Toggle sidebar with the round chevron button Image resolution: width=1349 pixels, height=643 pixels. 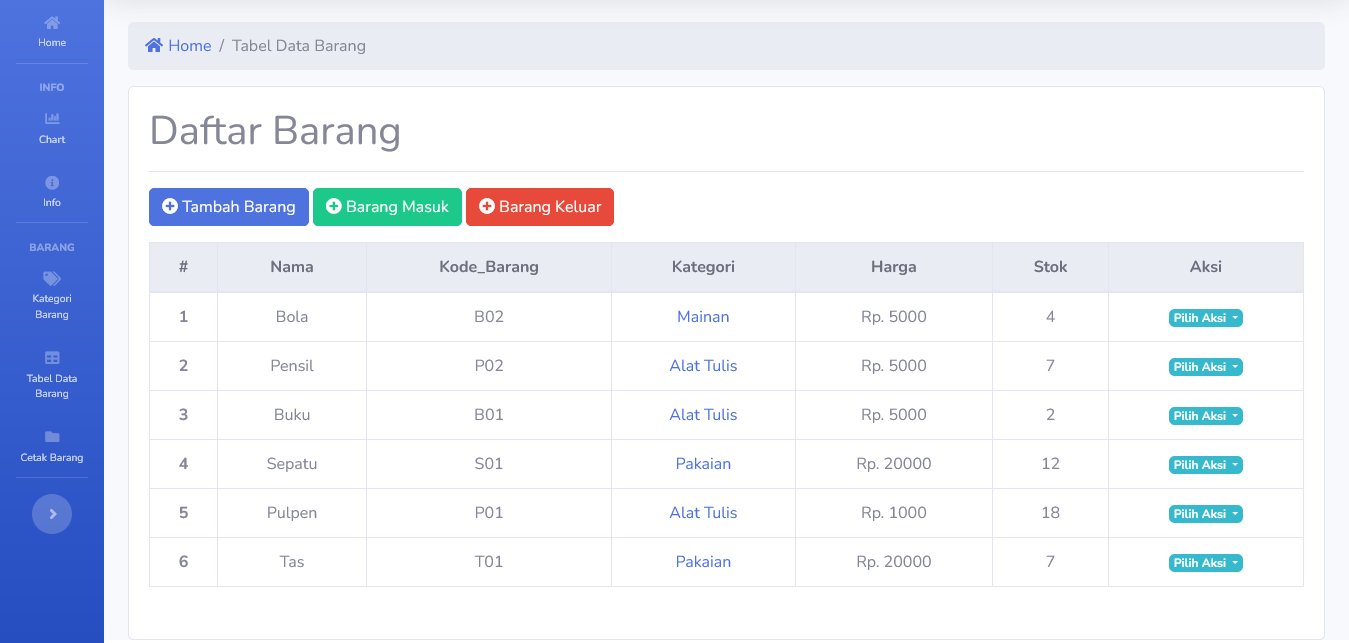pyautogui.click(x=52, y=514)
